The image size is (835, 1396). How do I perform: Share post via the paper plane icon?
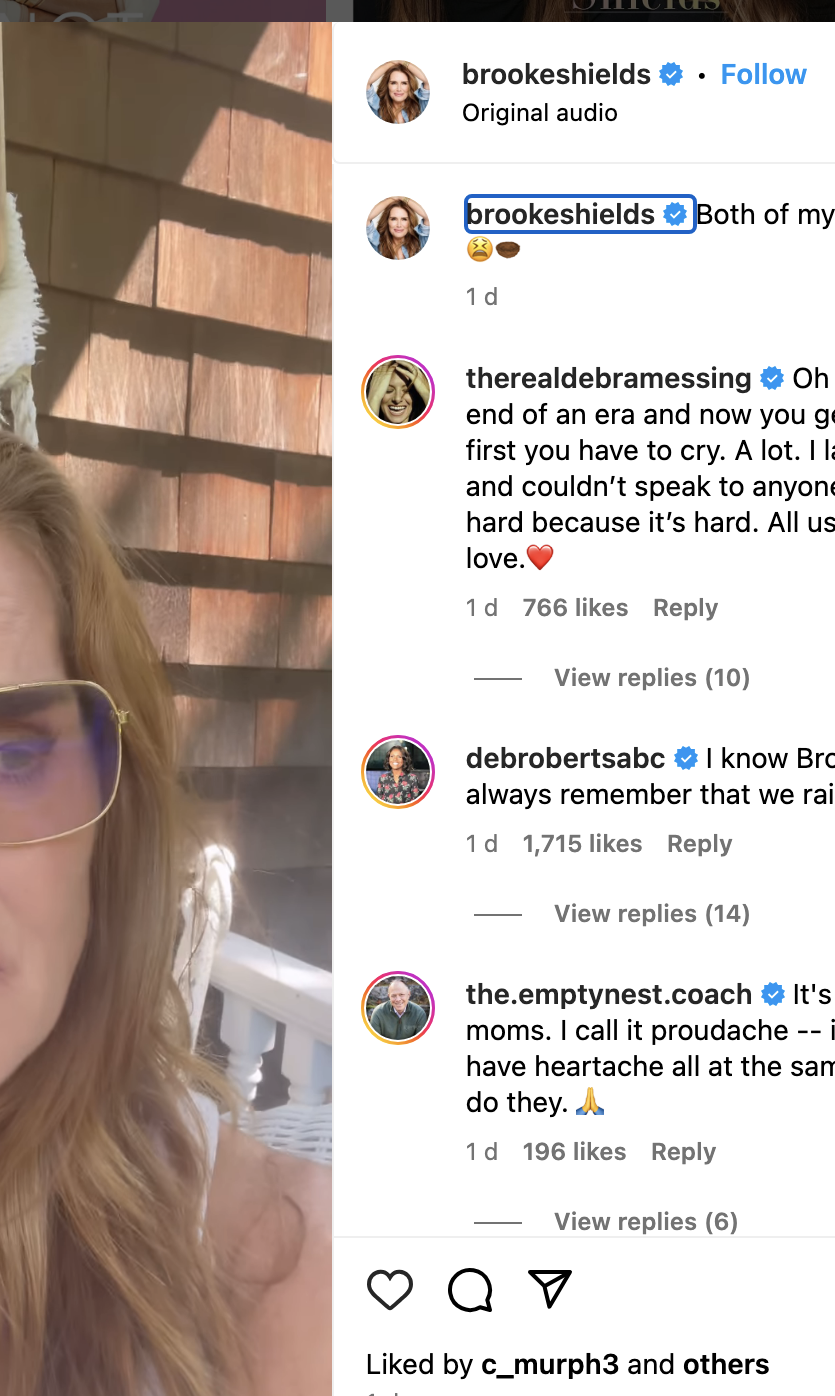coord(549,1288)
